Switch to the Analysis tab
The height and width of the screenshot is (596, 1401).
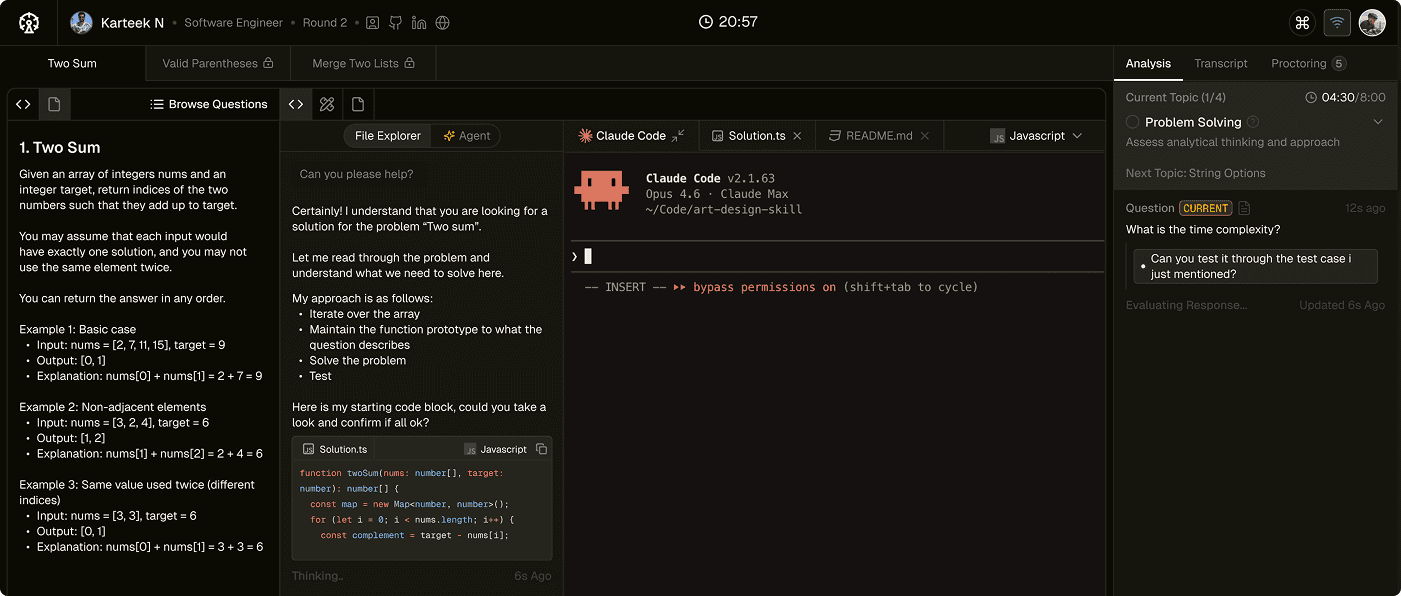(1148, 63)
